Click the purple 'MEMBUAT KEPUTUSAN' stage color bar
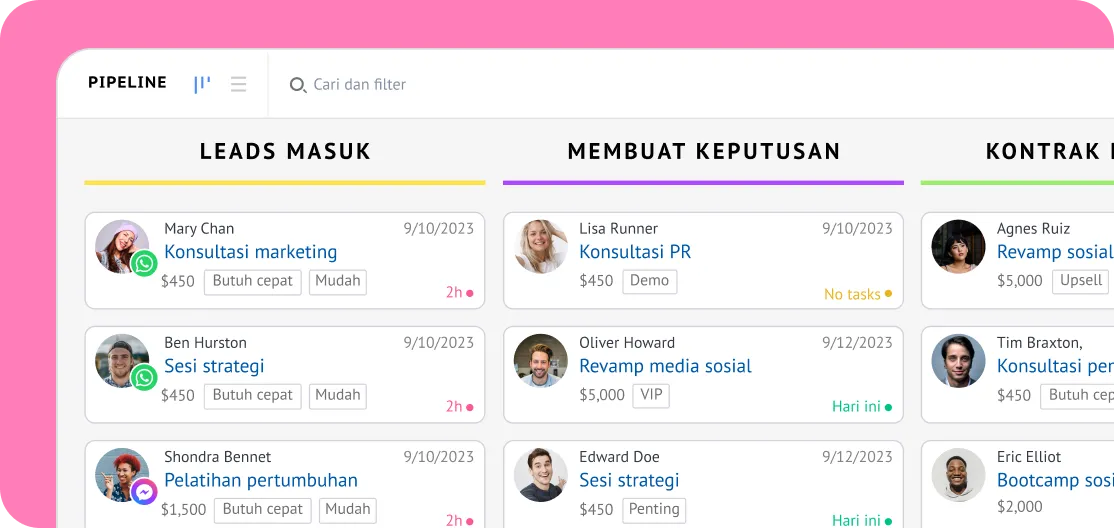 coord(703,183)
